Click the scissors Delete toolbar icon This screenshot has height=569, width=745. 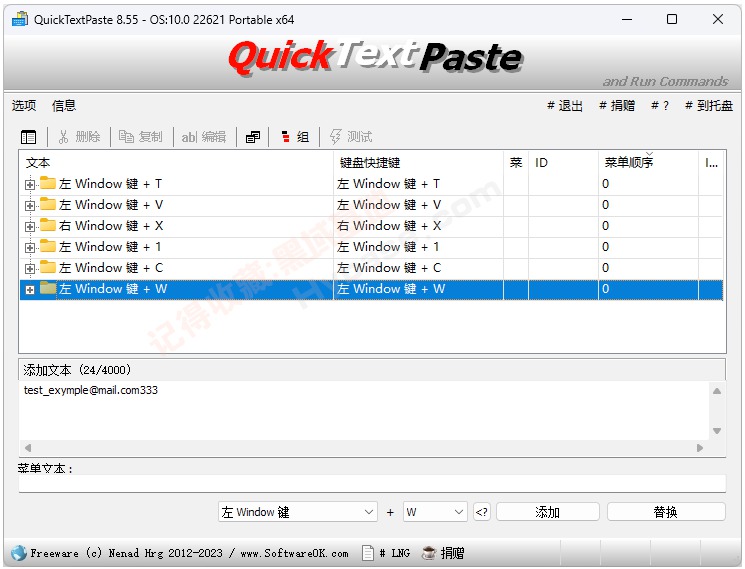point(63,137)
